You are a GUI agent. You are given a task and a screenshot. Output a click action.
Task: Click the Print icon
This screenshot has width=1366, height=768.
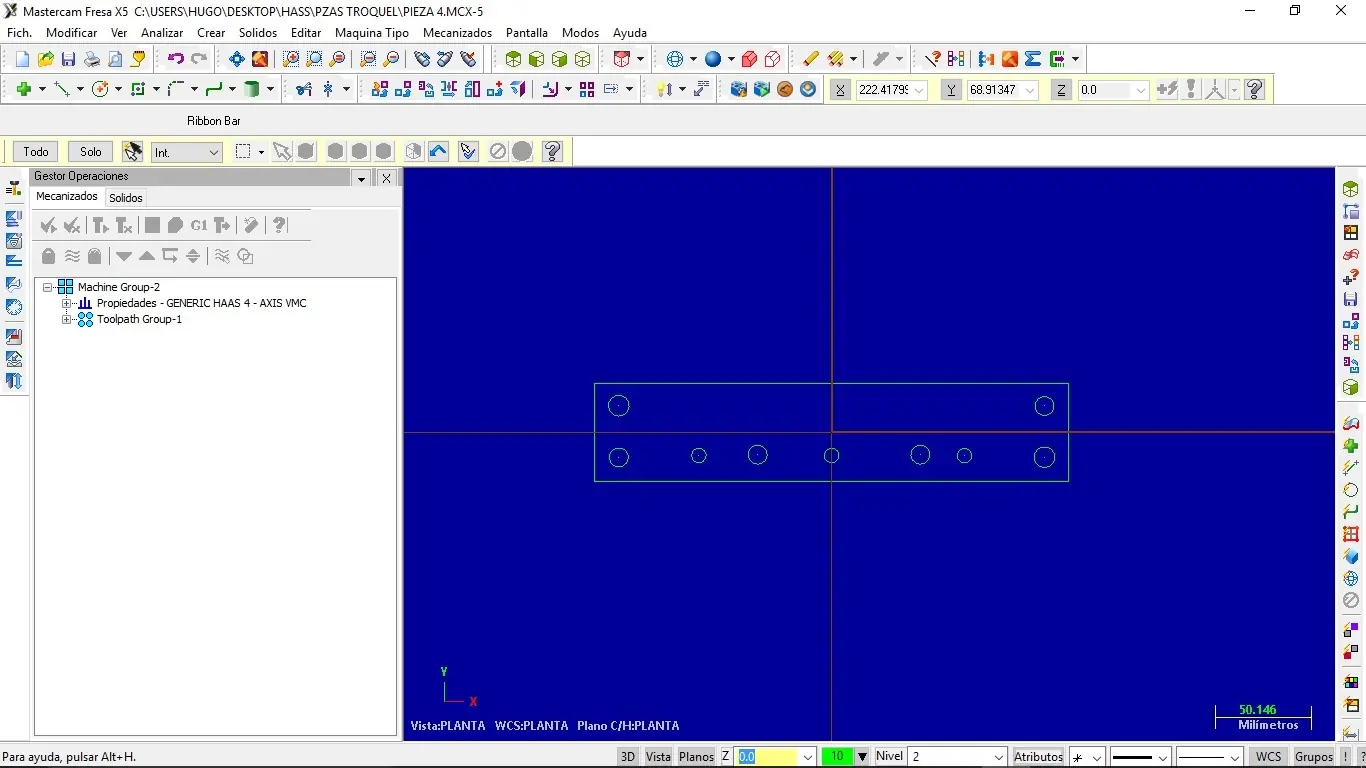pos(92,59)
